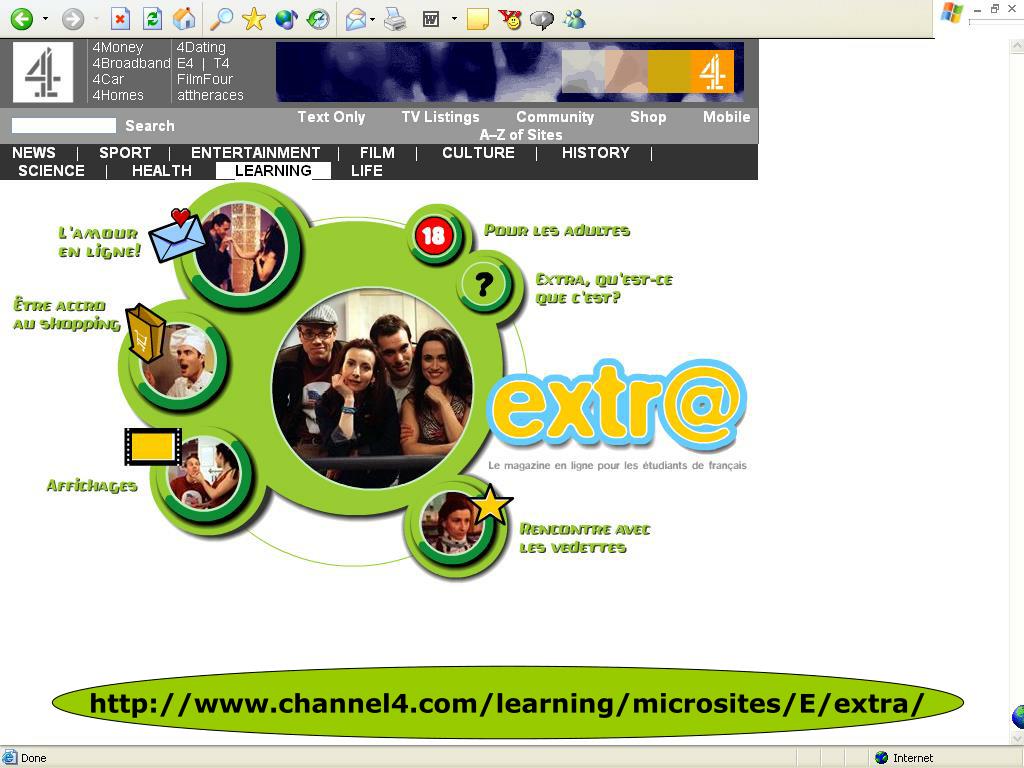Select the ENTERTAINMENT section tab
This screenshot has width=1024, height=768.
[x=255, y=153]
